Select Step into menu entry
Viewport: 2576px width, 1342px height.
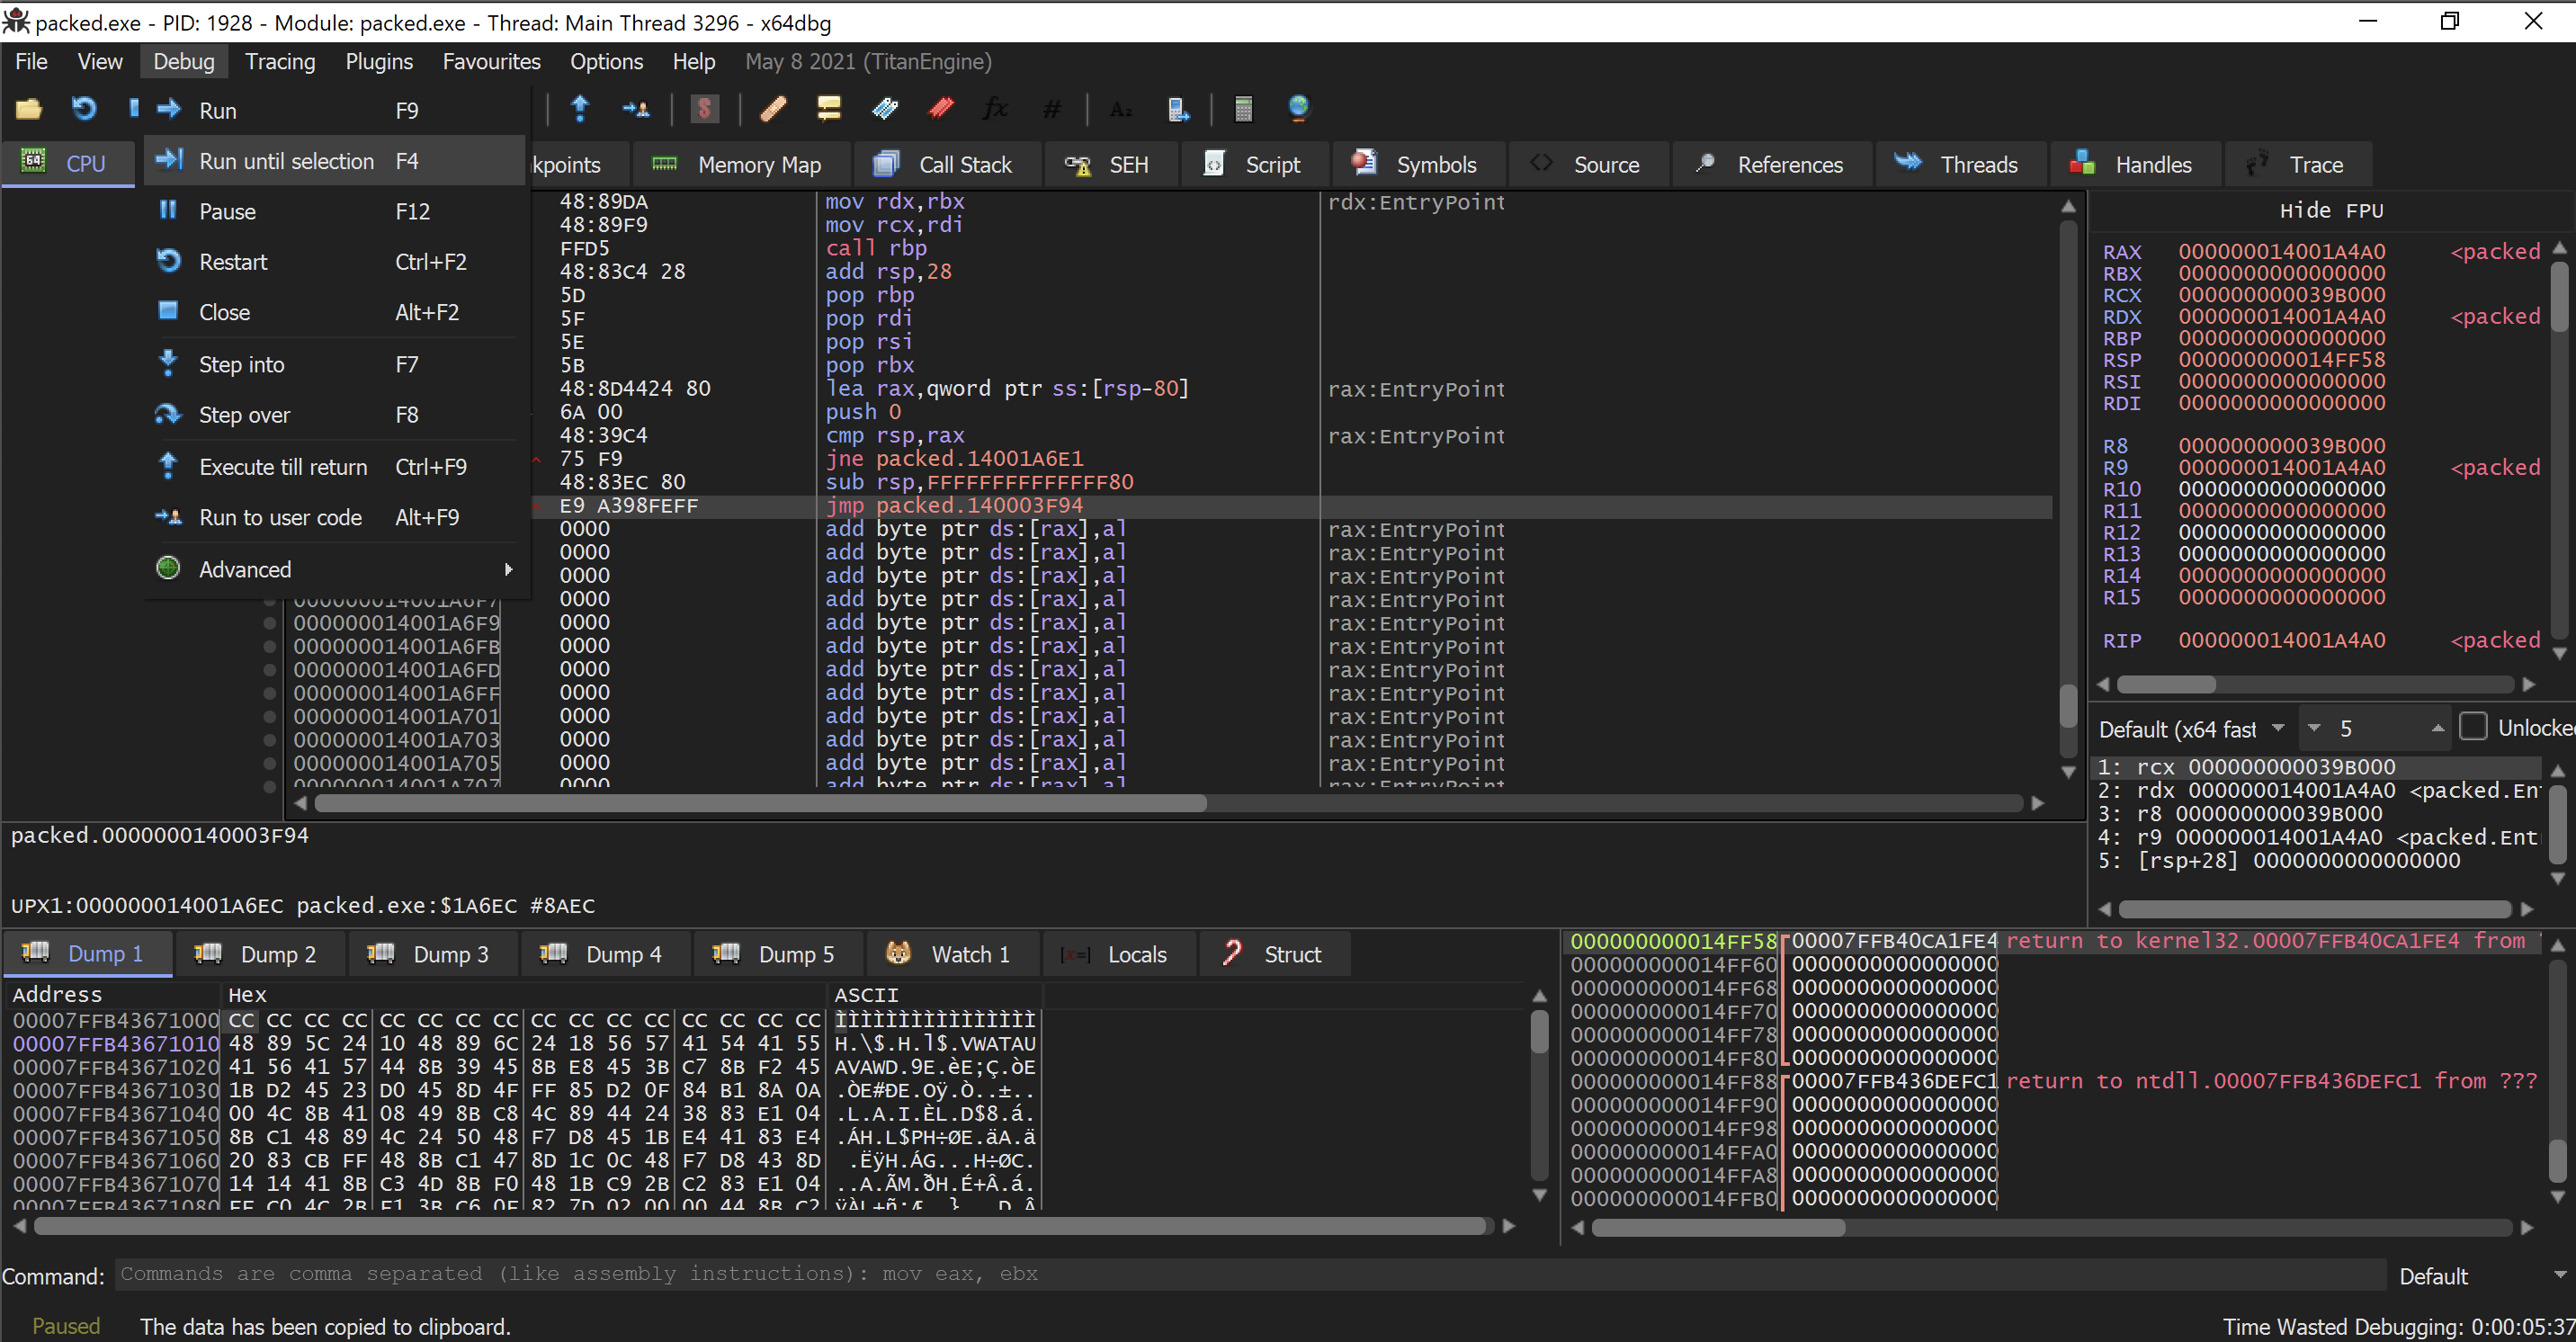coord(335,364)
